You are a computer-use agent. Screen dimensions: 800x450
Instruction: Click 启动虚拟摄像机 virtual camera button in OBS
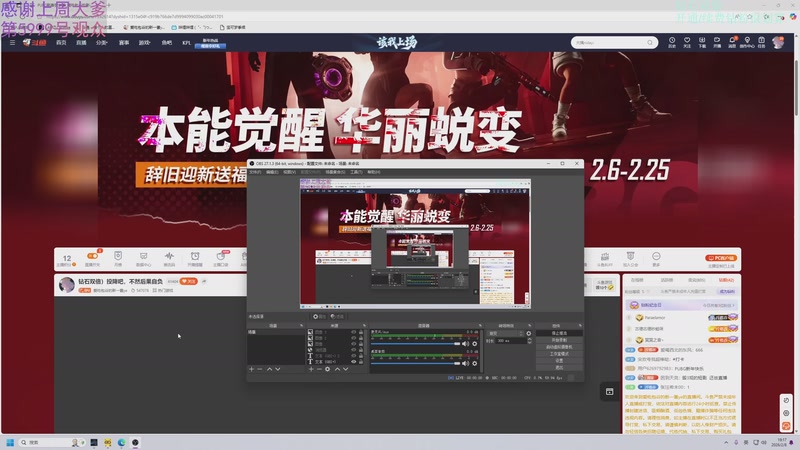click(559, 347)
